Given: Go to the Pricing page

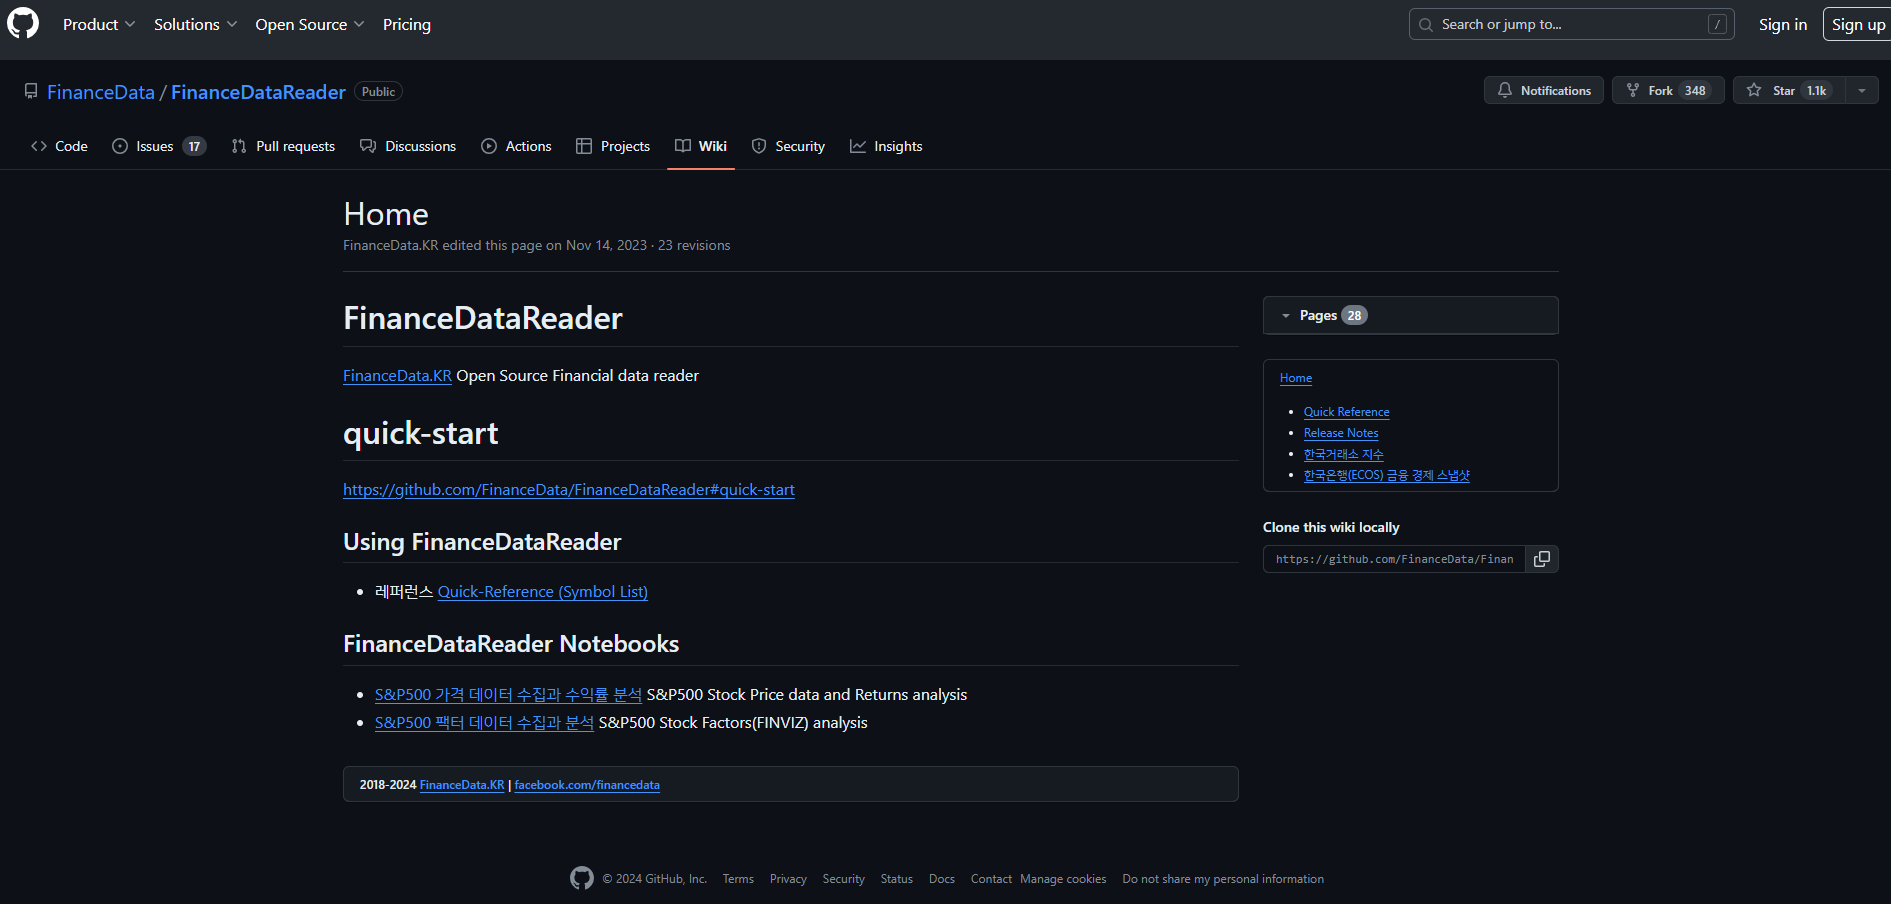Looking at the screenshot, I should tap(407, 24).
